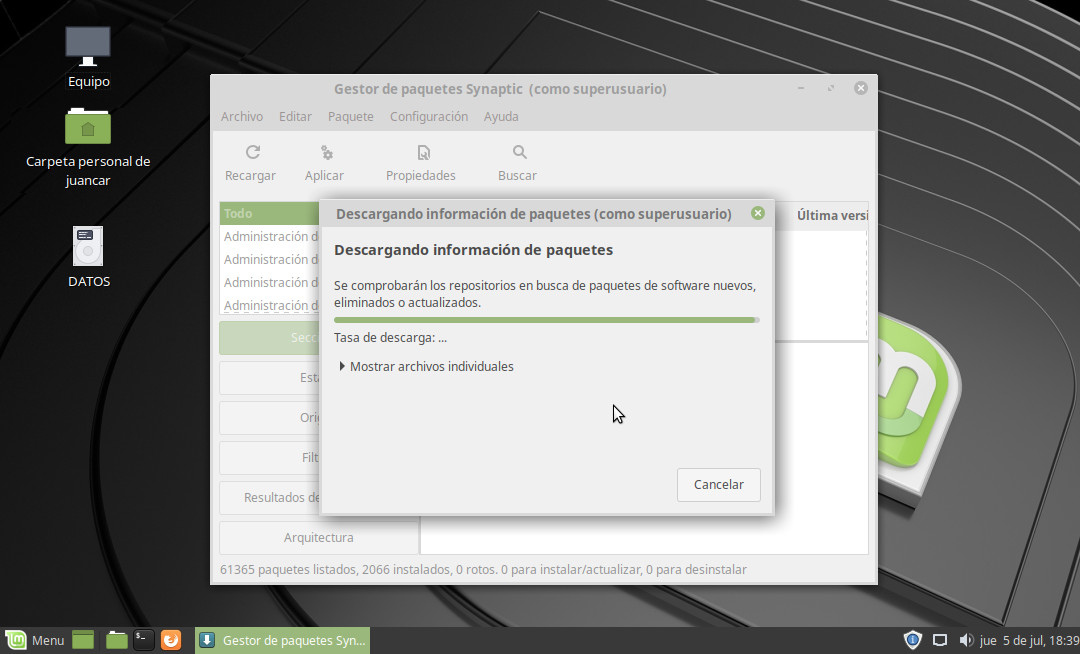Click the Arquitectura filter button

point(318,538)
